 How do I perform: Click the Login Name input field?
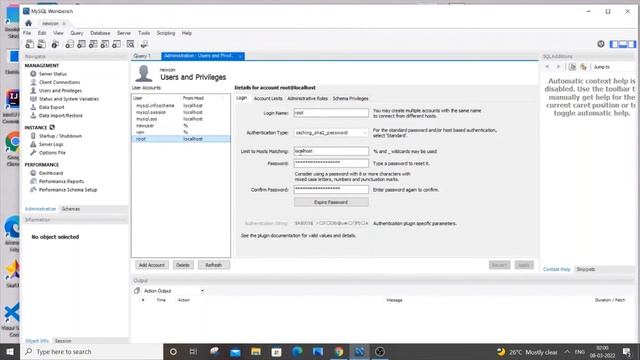[x=331, y=113]
